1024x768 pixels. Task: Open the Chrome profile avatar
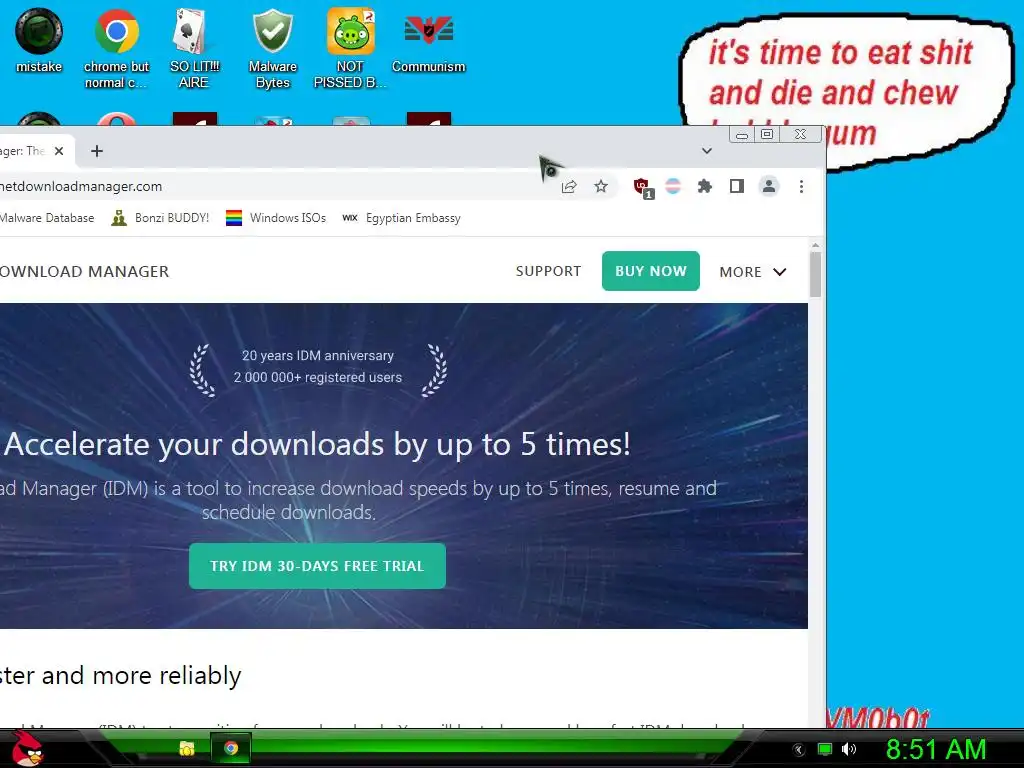tap(769, 187)
